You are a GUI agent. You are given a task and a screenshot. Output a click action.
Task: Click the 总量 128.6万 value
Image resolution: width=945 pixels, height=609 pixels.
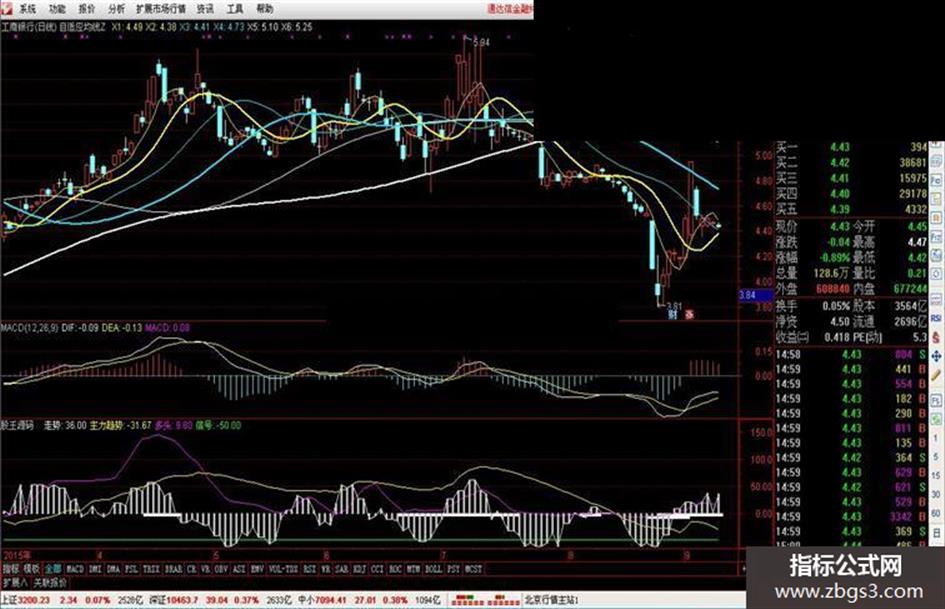(831, 274)
